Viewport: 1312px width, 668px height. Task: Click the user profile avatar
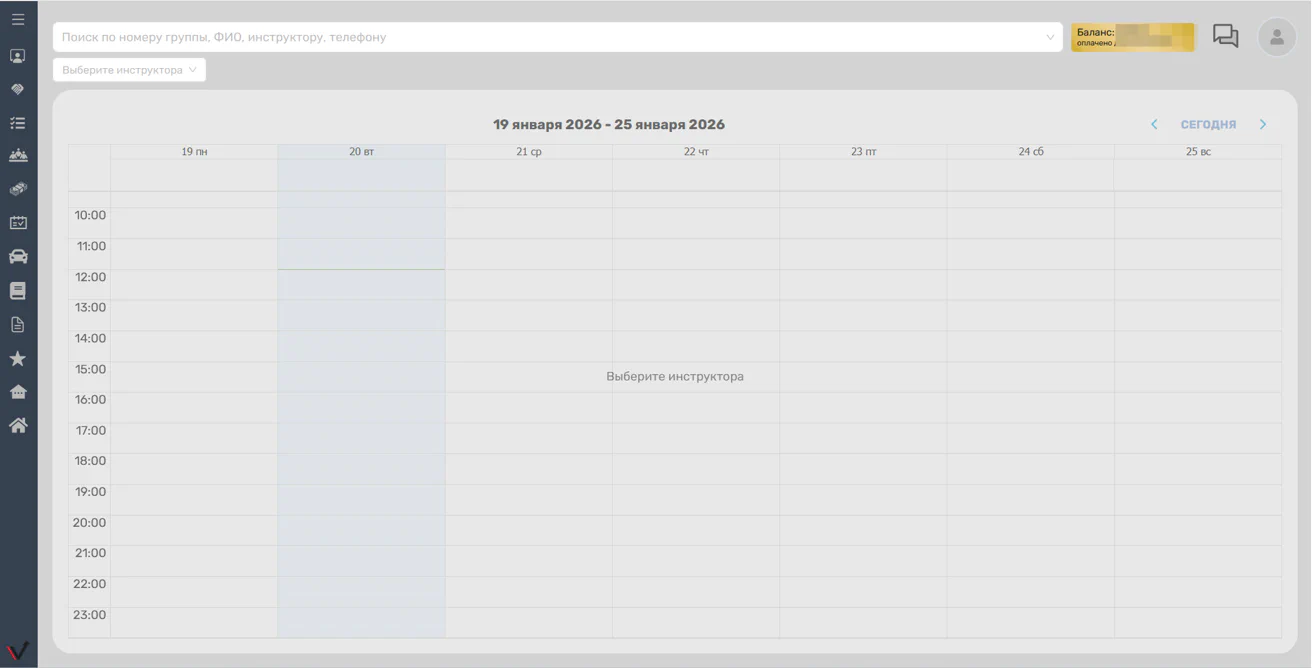[x=1276, y=37]
